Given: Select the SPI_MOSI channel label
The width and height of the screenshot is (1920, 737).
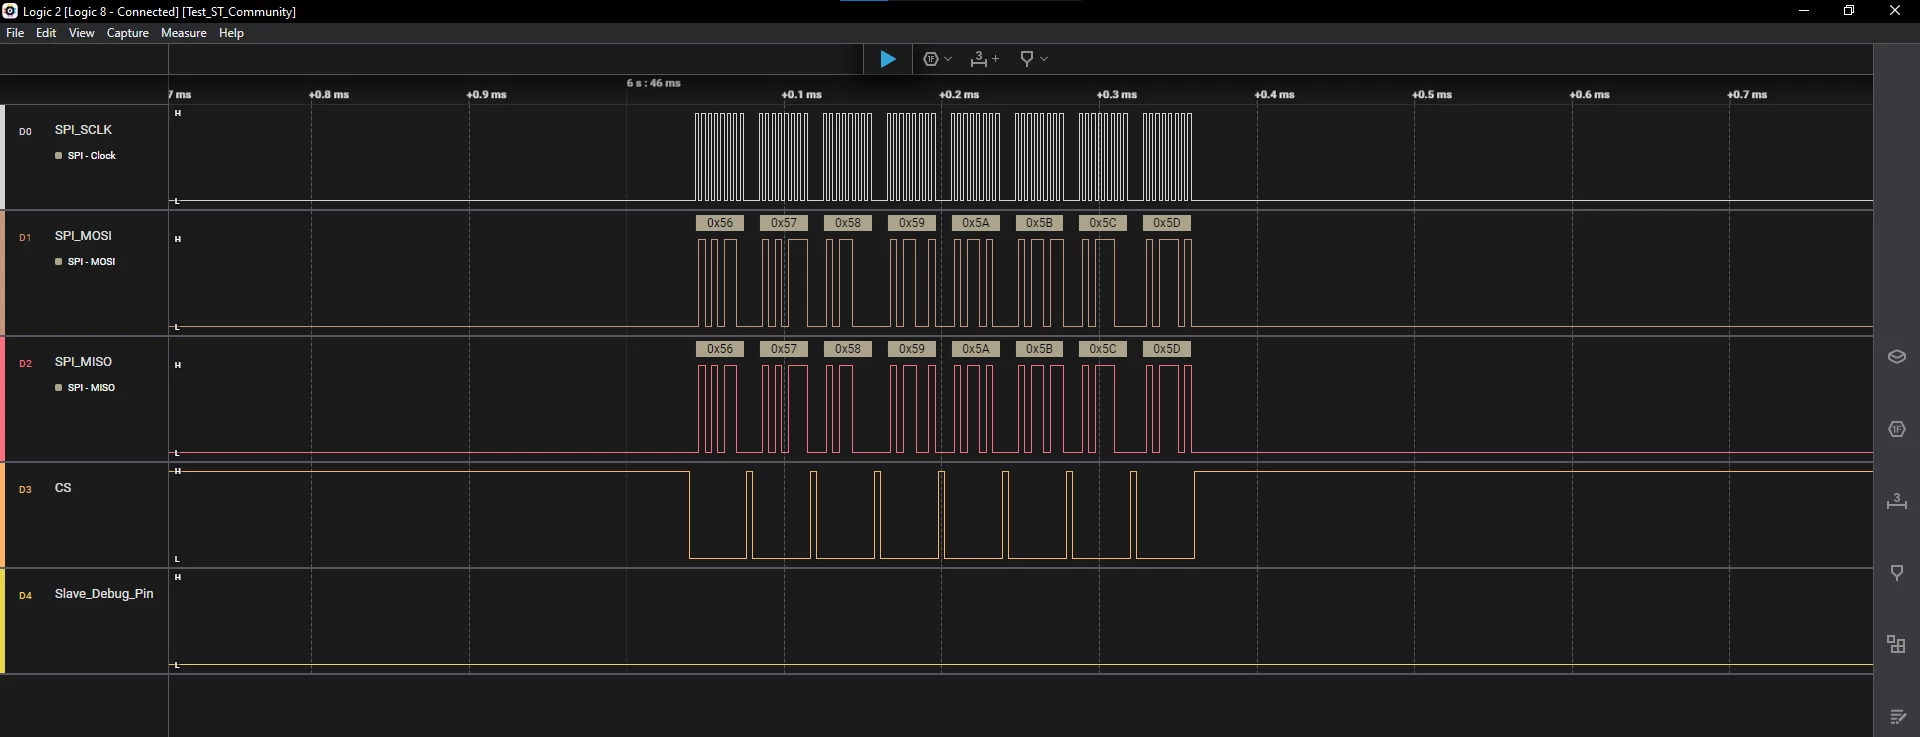Looking at the screenshot, I should tap(83, 236).
